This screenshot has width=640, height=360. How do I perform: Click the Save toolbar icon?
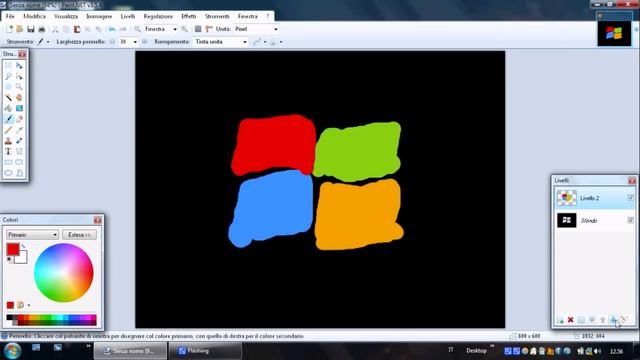tap(31, 29)
